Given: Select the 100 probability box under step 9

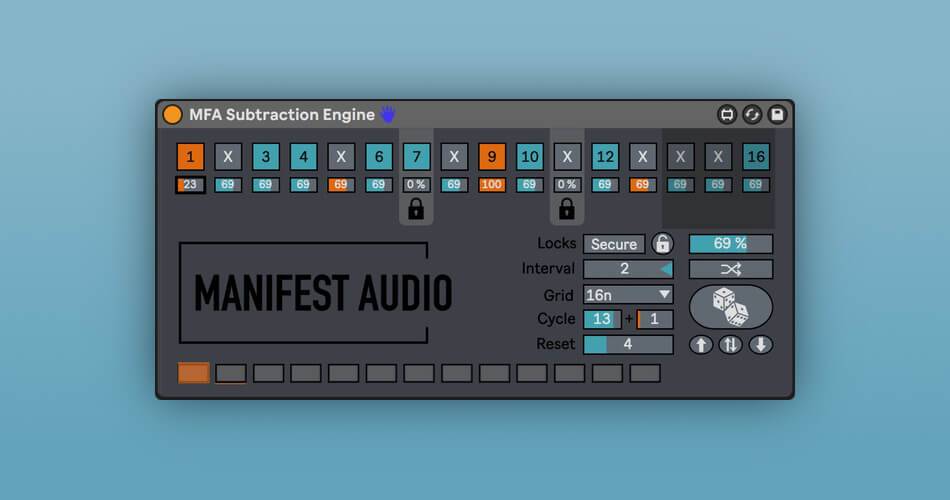Looking at the screenshot, I should tap(492, 185).
